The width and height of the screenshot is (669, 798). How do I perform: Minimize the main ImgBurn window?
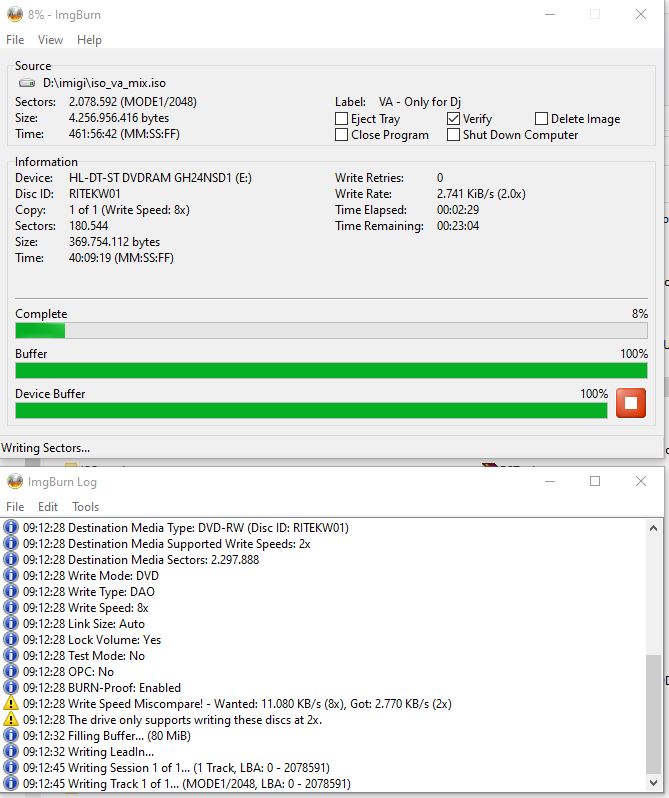[x=550, y=14]
